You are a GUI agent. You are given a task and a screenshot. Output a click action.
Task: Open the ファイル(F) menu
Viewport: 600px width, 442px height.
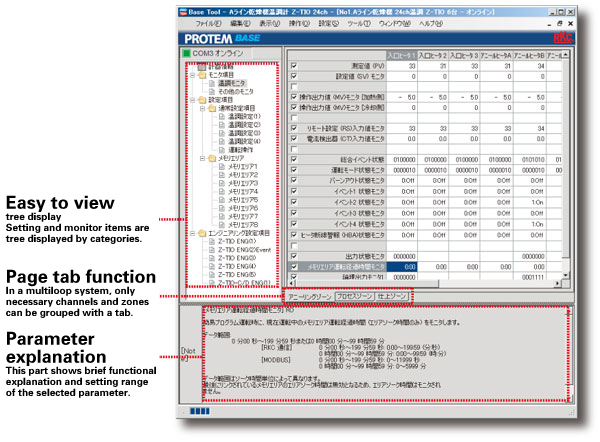(x=209, y=24)
